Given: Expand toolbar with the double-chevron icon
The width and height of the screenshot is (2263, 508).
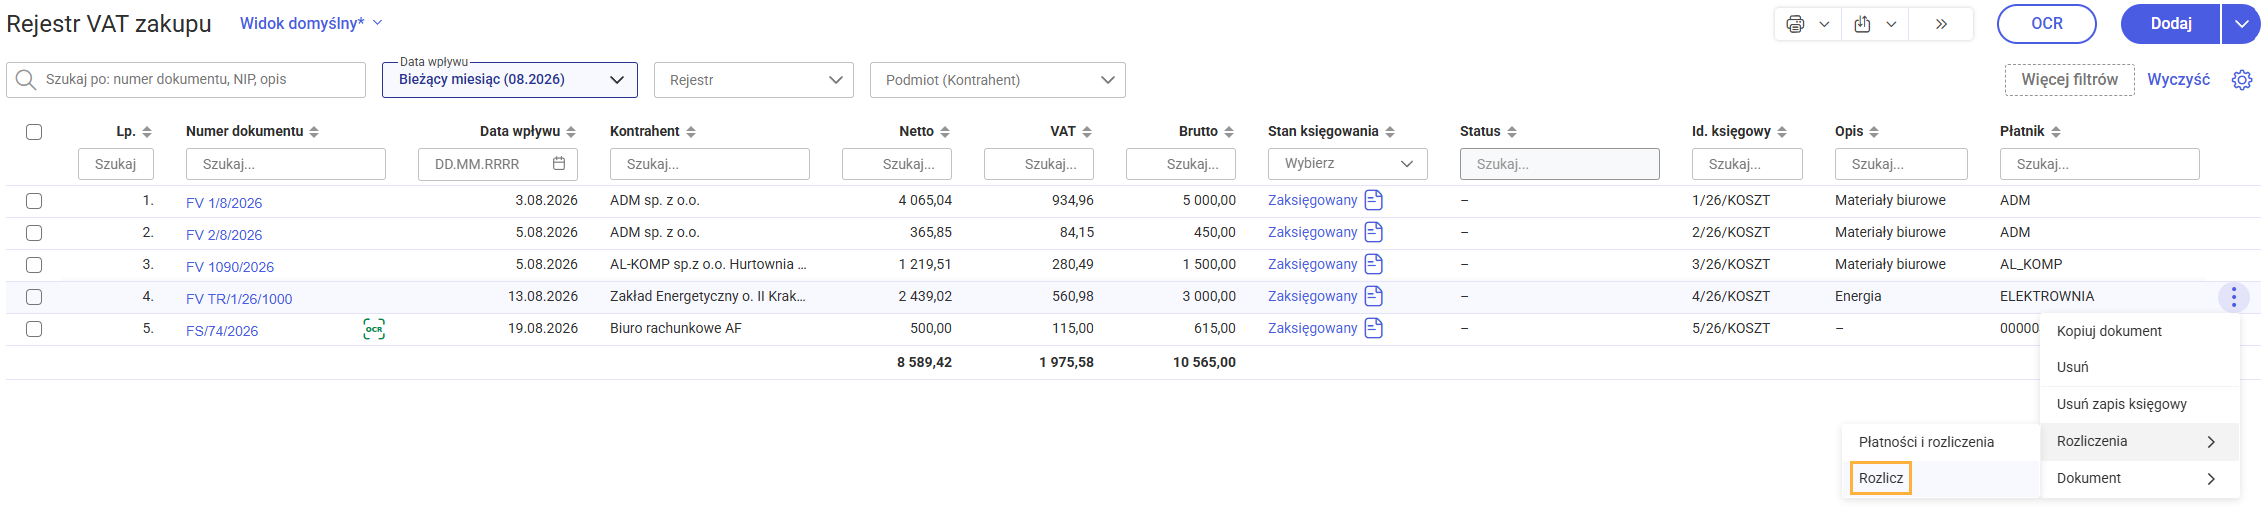Looking at the screenshot, I should click(1941, 24).
